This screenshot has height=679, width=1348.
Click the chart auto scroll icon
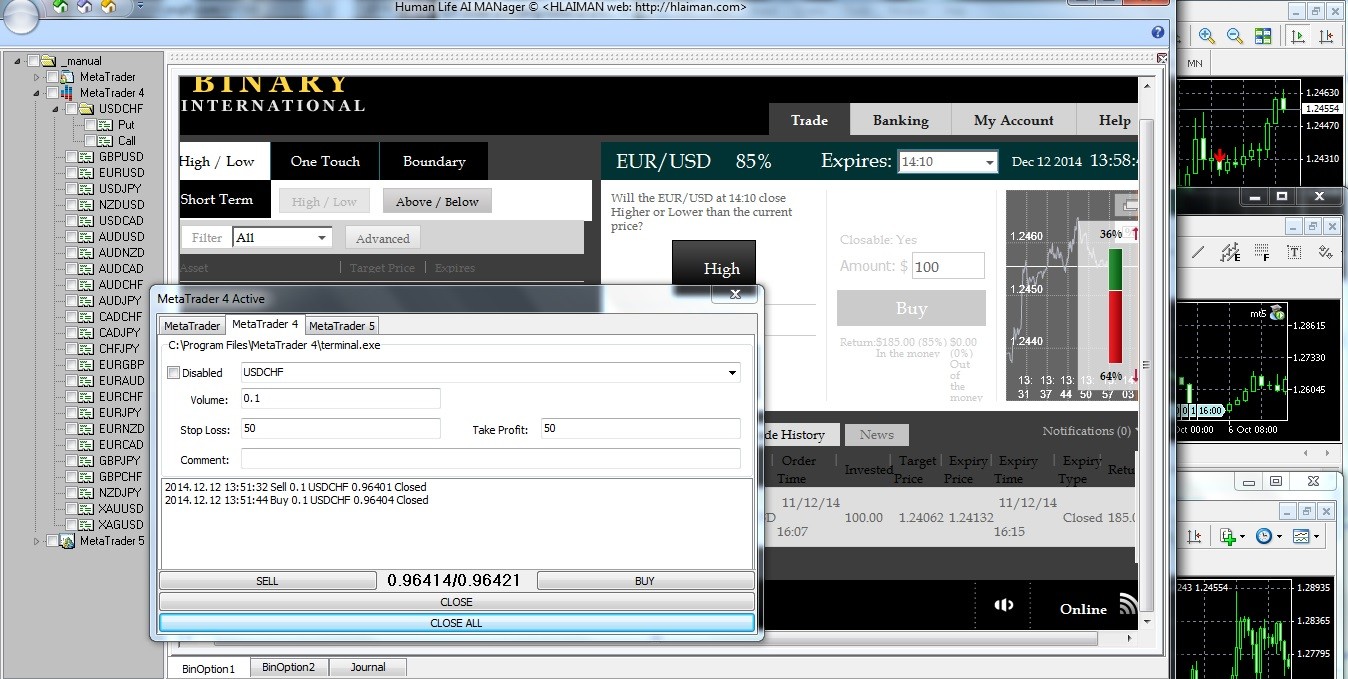click(x=1298, y=36)
